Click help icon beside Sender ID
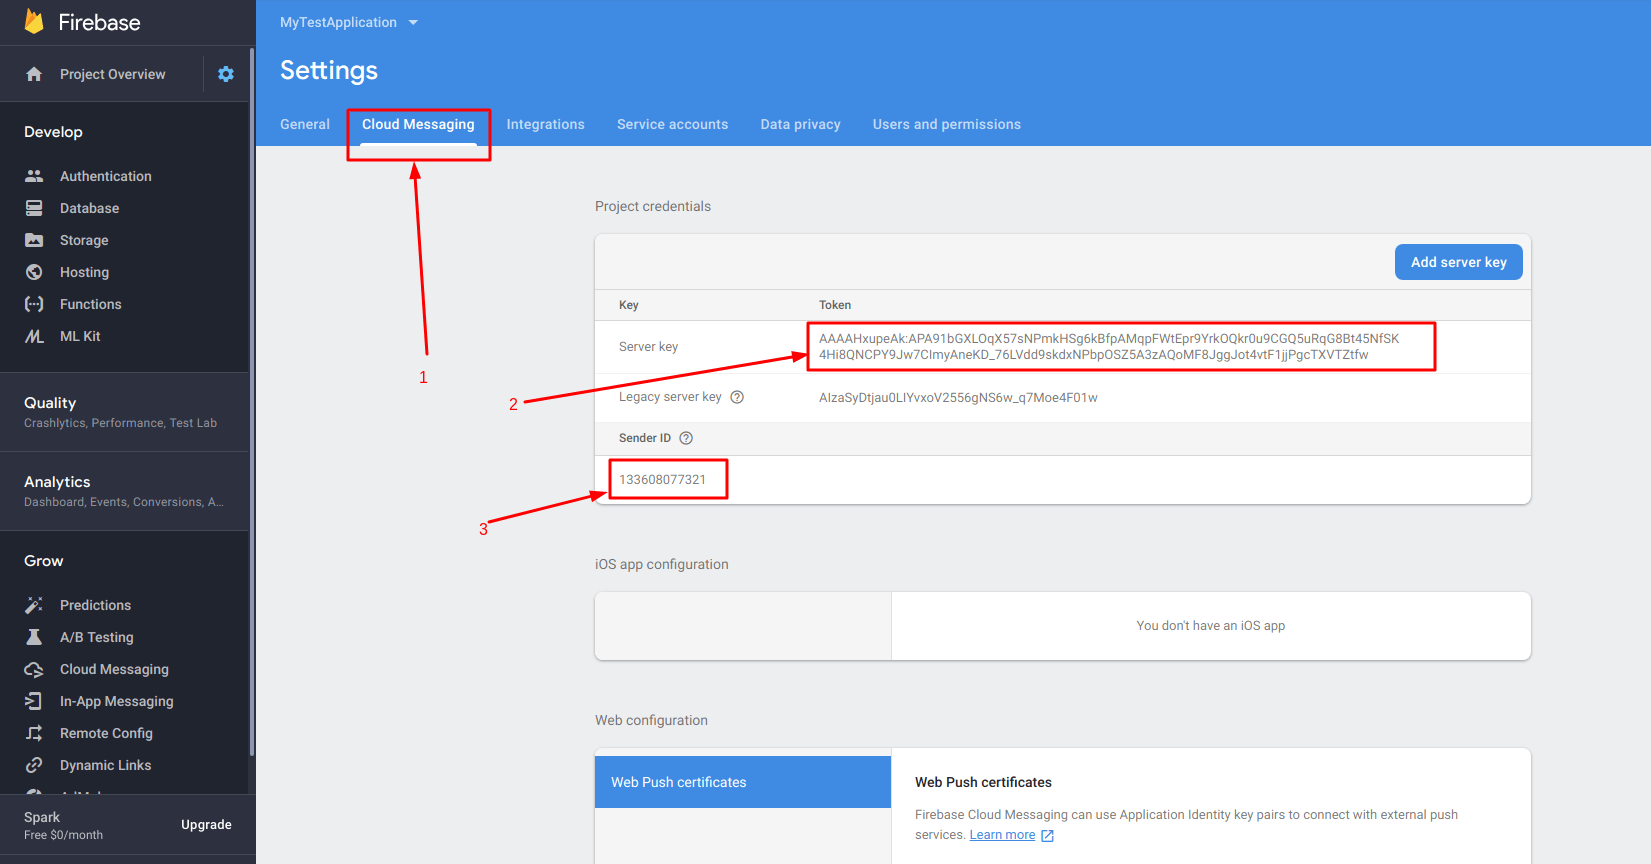Viewport: 1651px width, 864px height. click(x=686, y=438)
